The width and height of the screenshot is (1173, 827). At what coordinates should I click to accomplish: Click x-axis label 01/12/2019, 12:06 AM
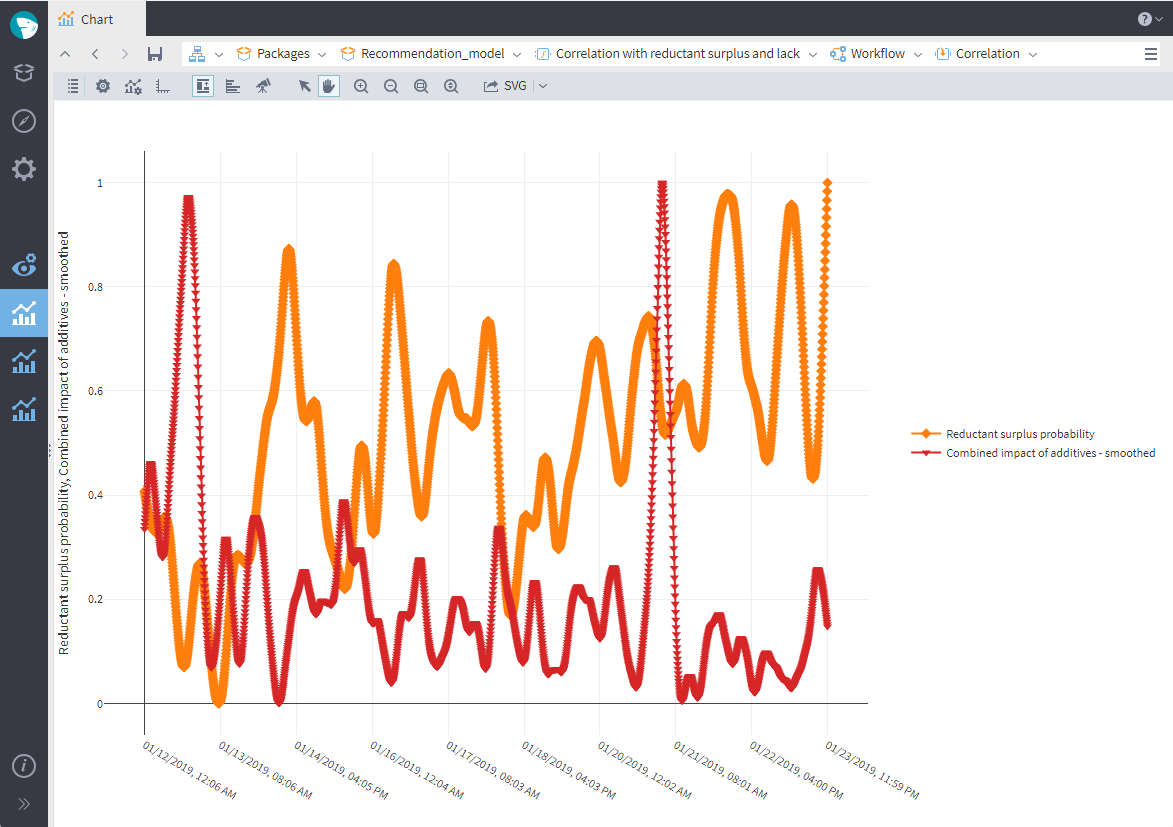click(189, 770)
